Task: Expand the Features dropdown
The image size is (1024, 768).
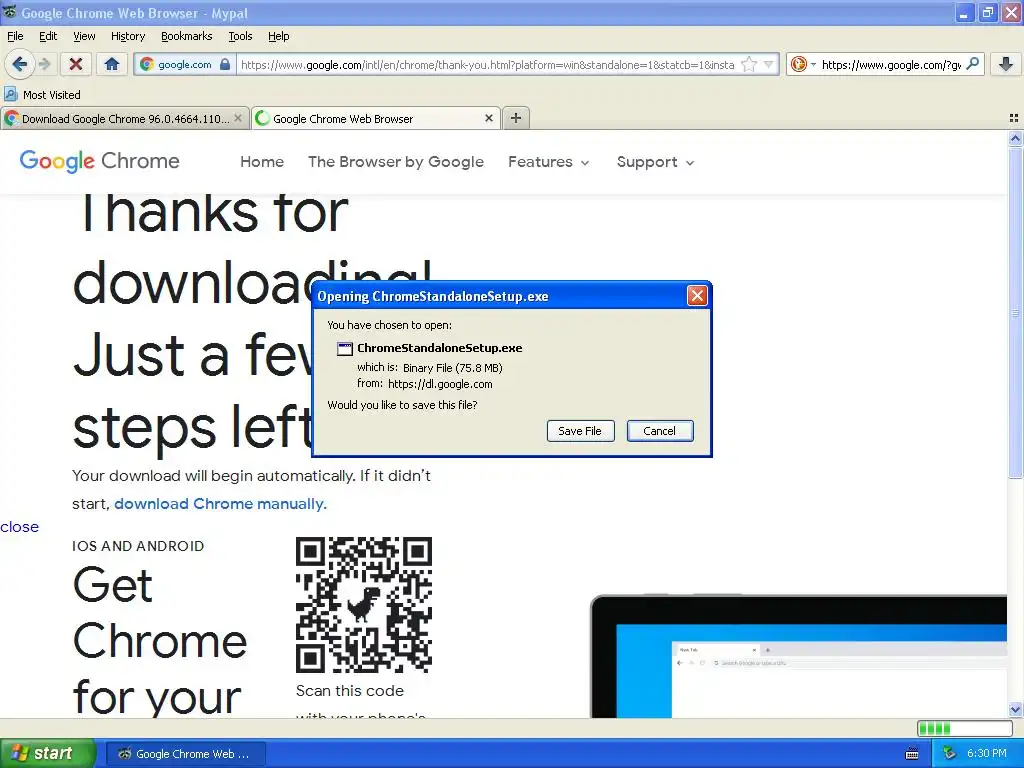Action: pos(549,162)
